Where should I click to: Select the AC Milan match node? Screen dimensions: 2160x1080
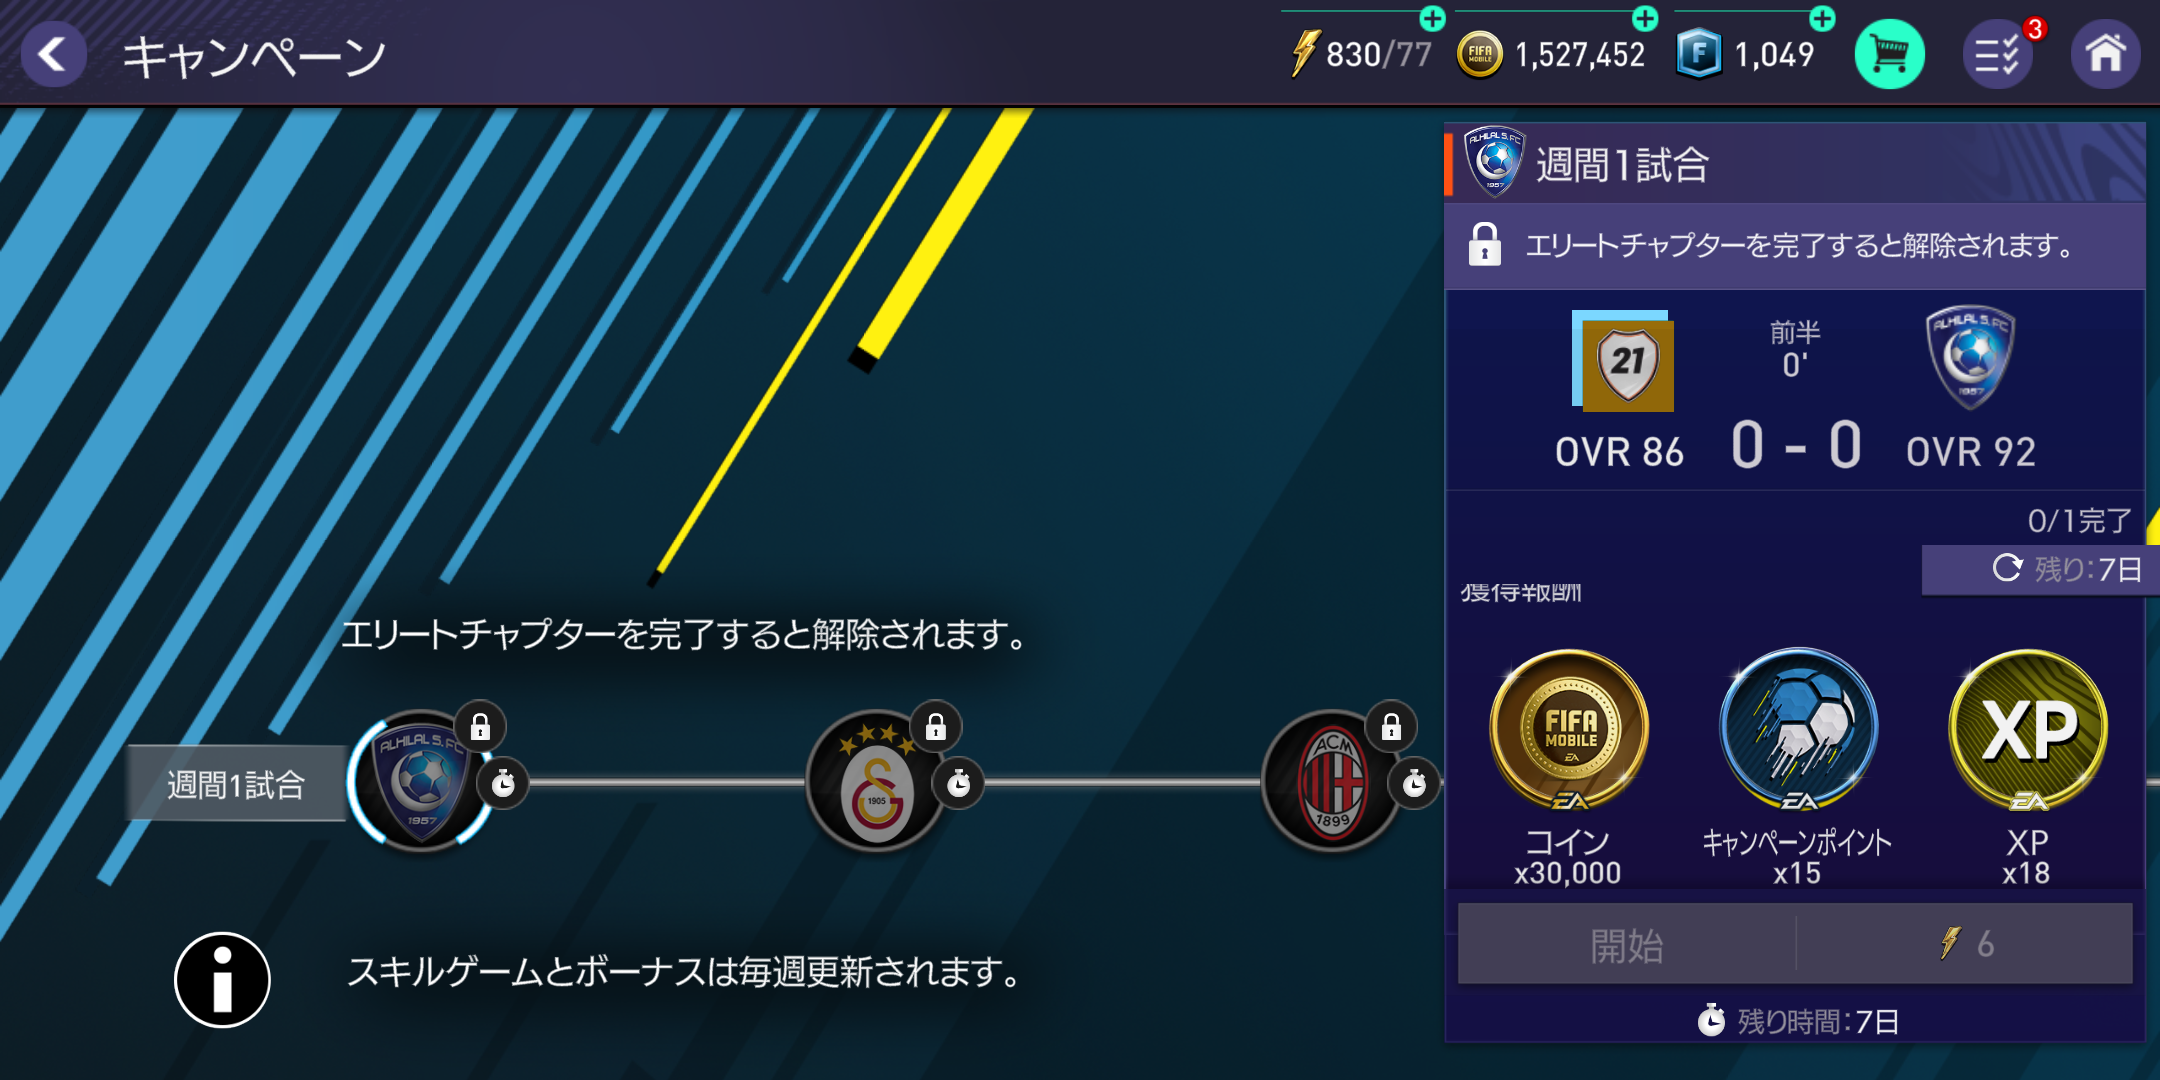[x=1332, y=781]
